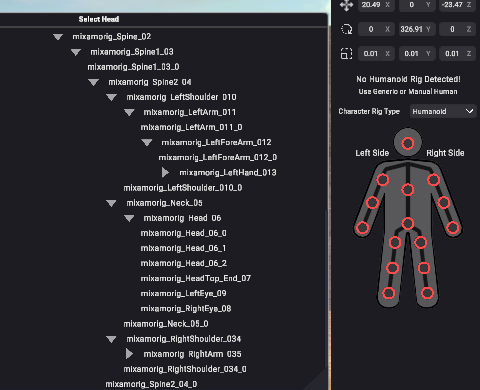The height and width of the screenshot is (390, 480).
Task: Select left side foot joint circle
Action: tap(389, 293)
